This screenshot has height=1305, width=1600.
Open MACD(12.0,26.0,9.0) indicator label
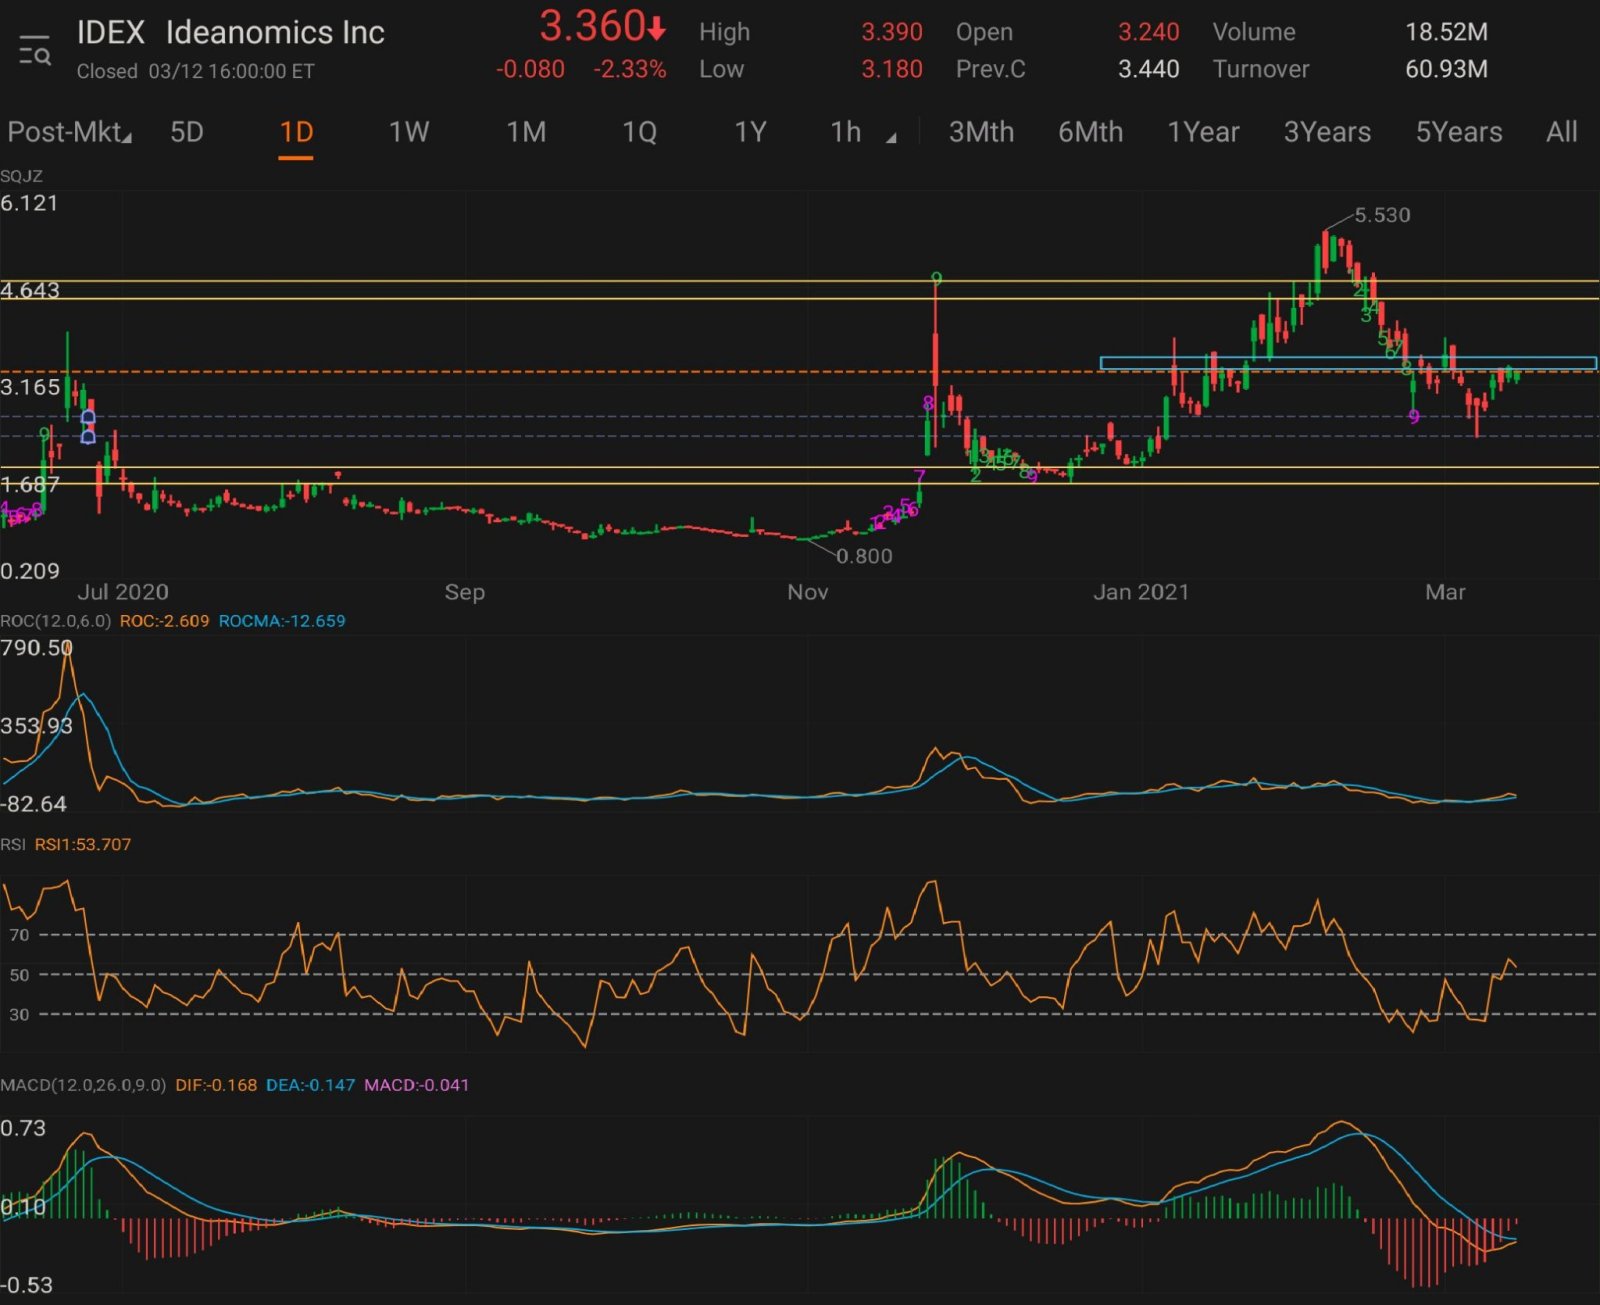pyautogui.click(x=83, y=1085)
